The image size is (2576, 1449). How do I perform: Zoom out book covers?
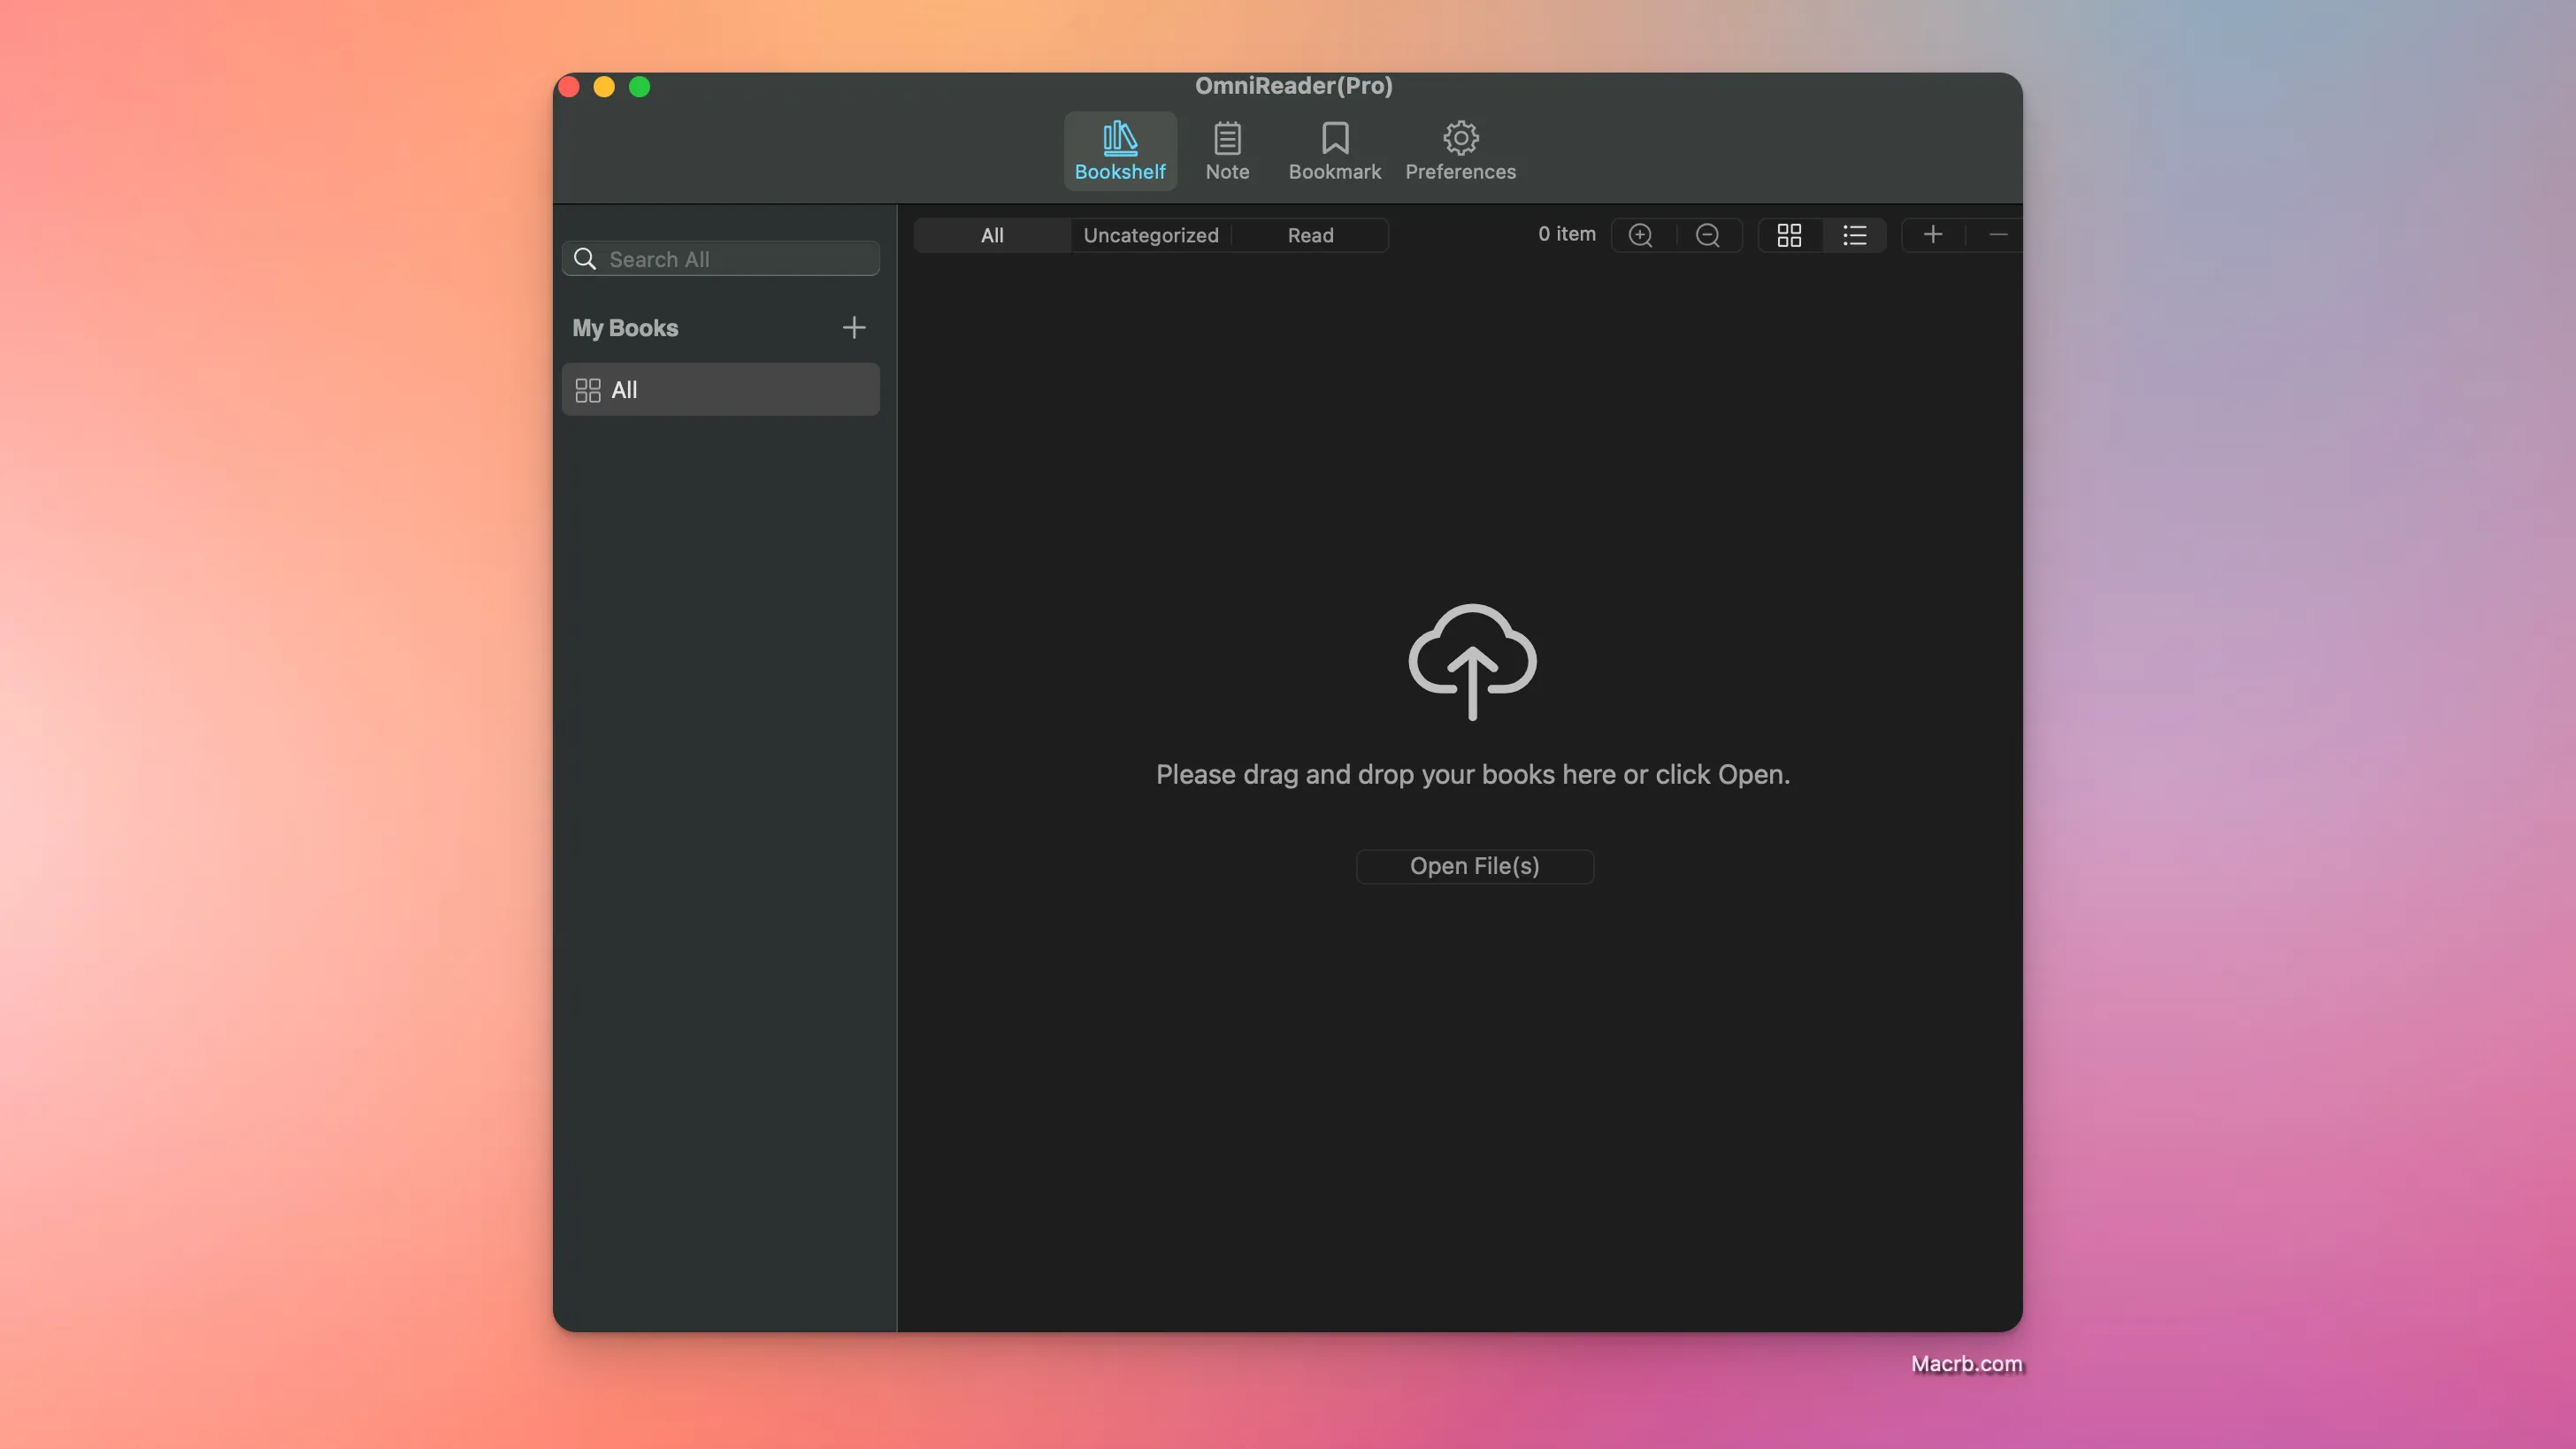1708,235
